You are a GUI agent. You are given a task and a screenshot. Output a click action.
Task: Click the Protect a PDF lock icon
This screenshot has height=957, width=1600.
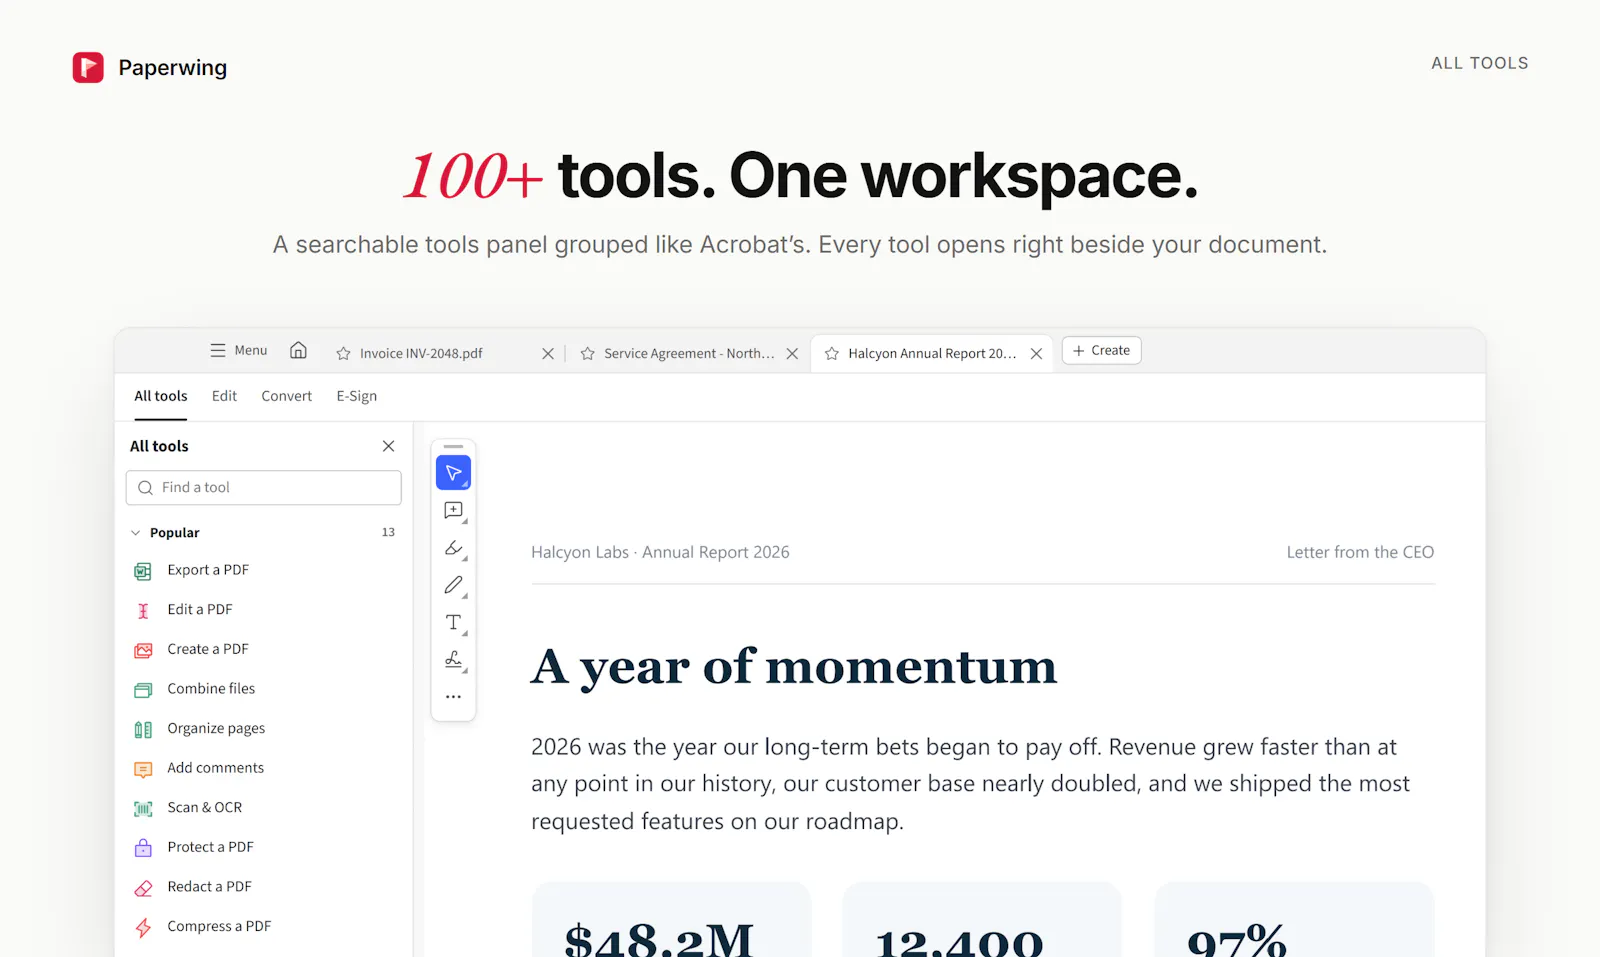143,848
